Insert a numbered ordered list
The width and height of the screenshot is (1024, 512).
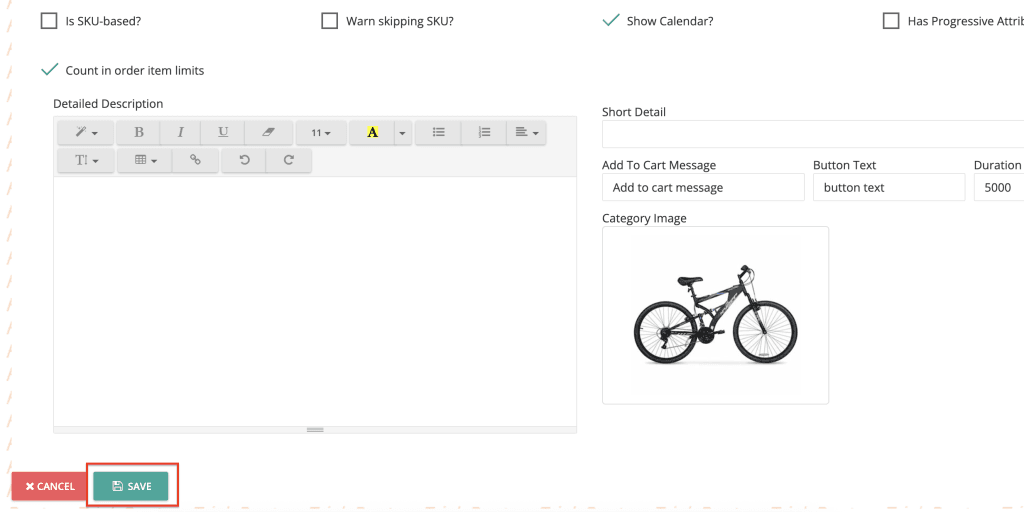pyautogui.click(x=484, y=132)
